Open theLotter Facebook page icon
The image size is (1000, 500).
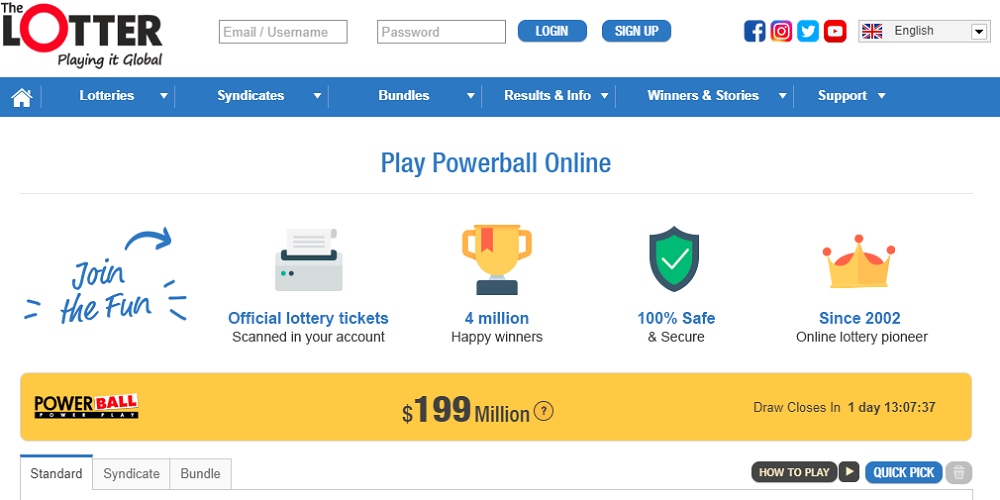pyautogui.click(x=755, y=31)
